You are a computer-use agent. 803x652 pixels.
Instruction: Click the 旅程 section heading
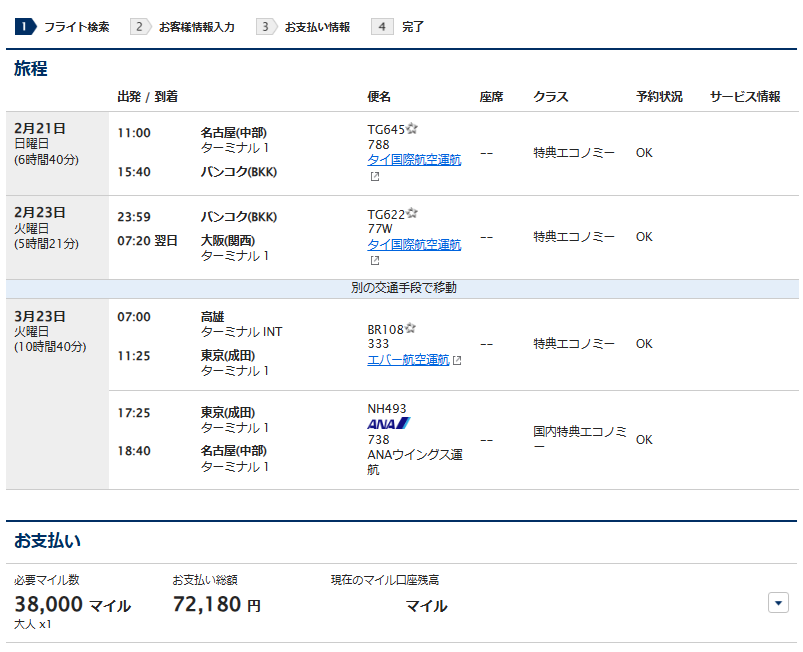click(31, 69)
